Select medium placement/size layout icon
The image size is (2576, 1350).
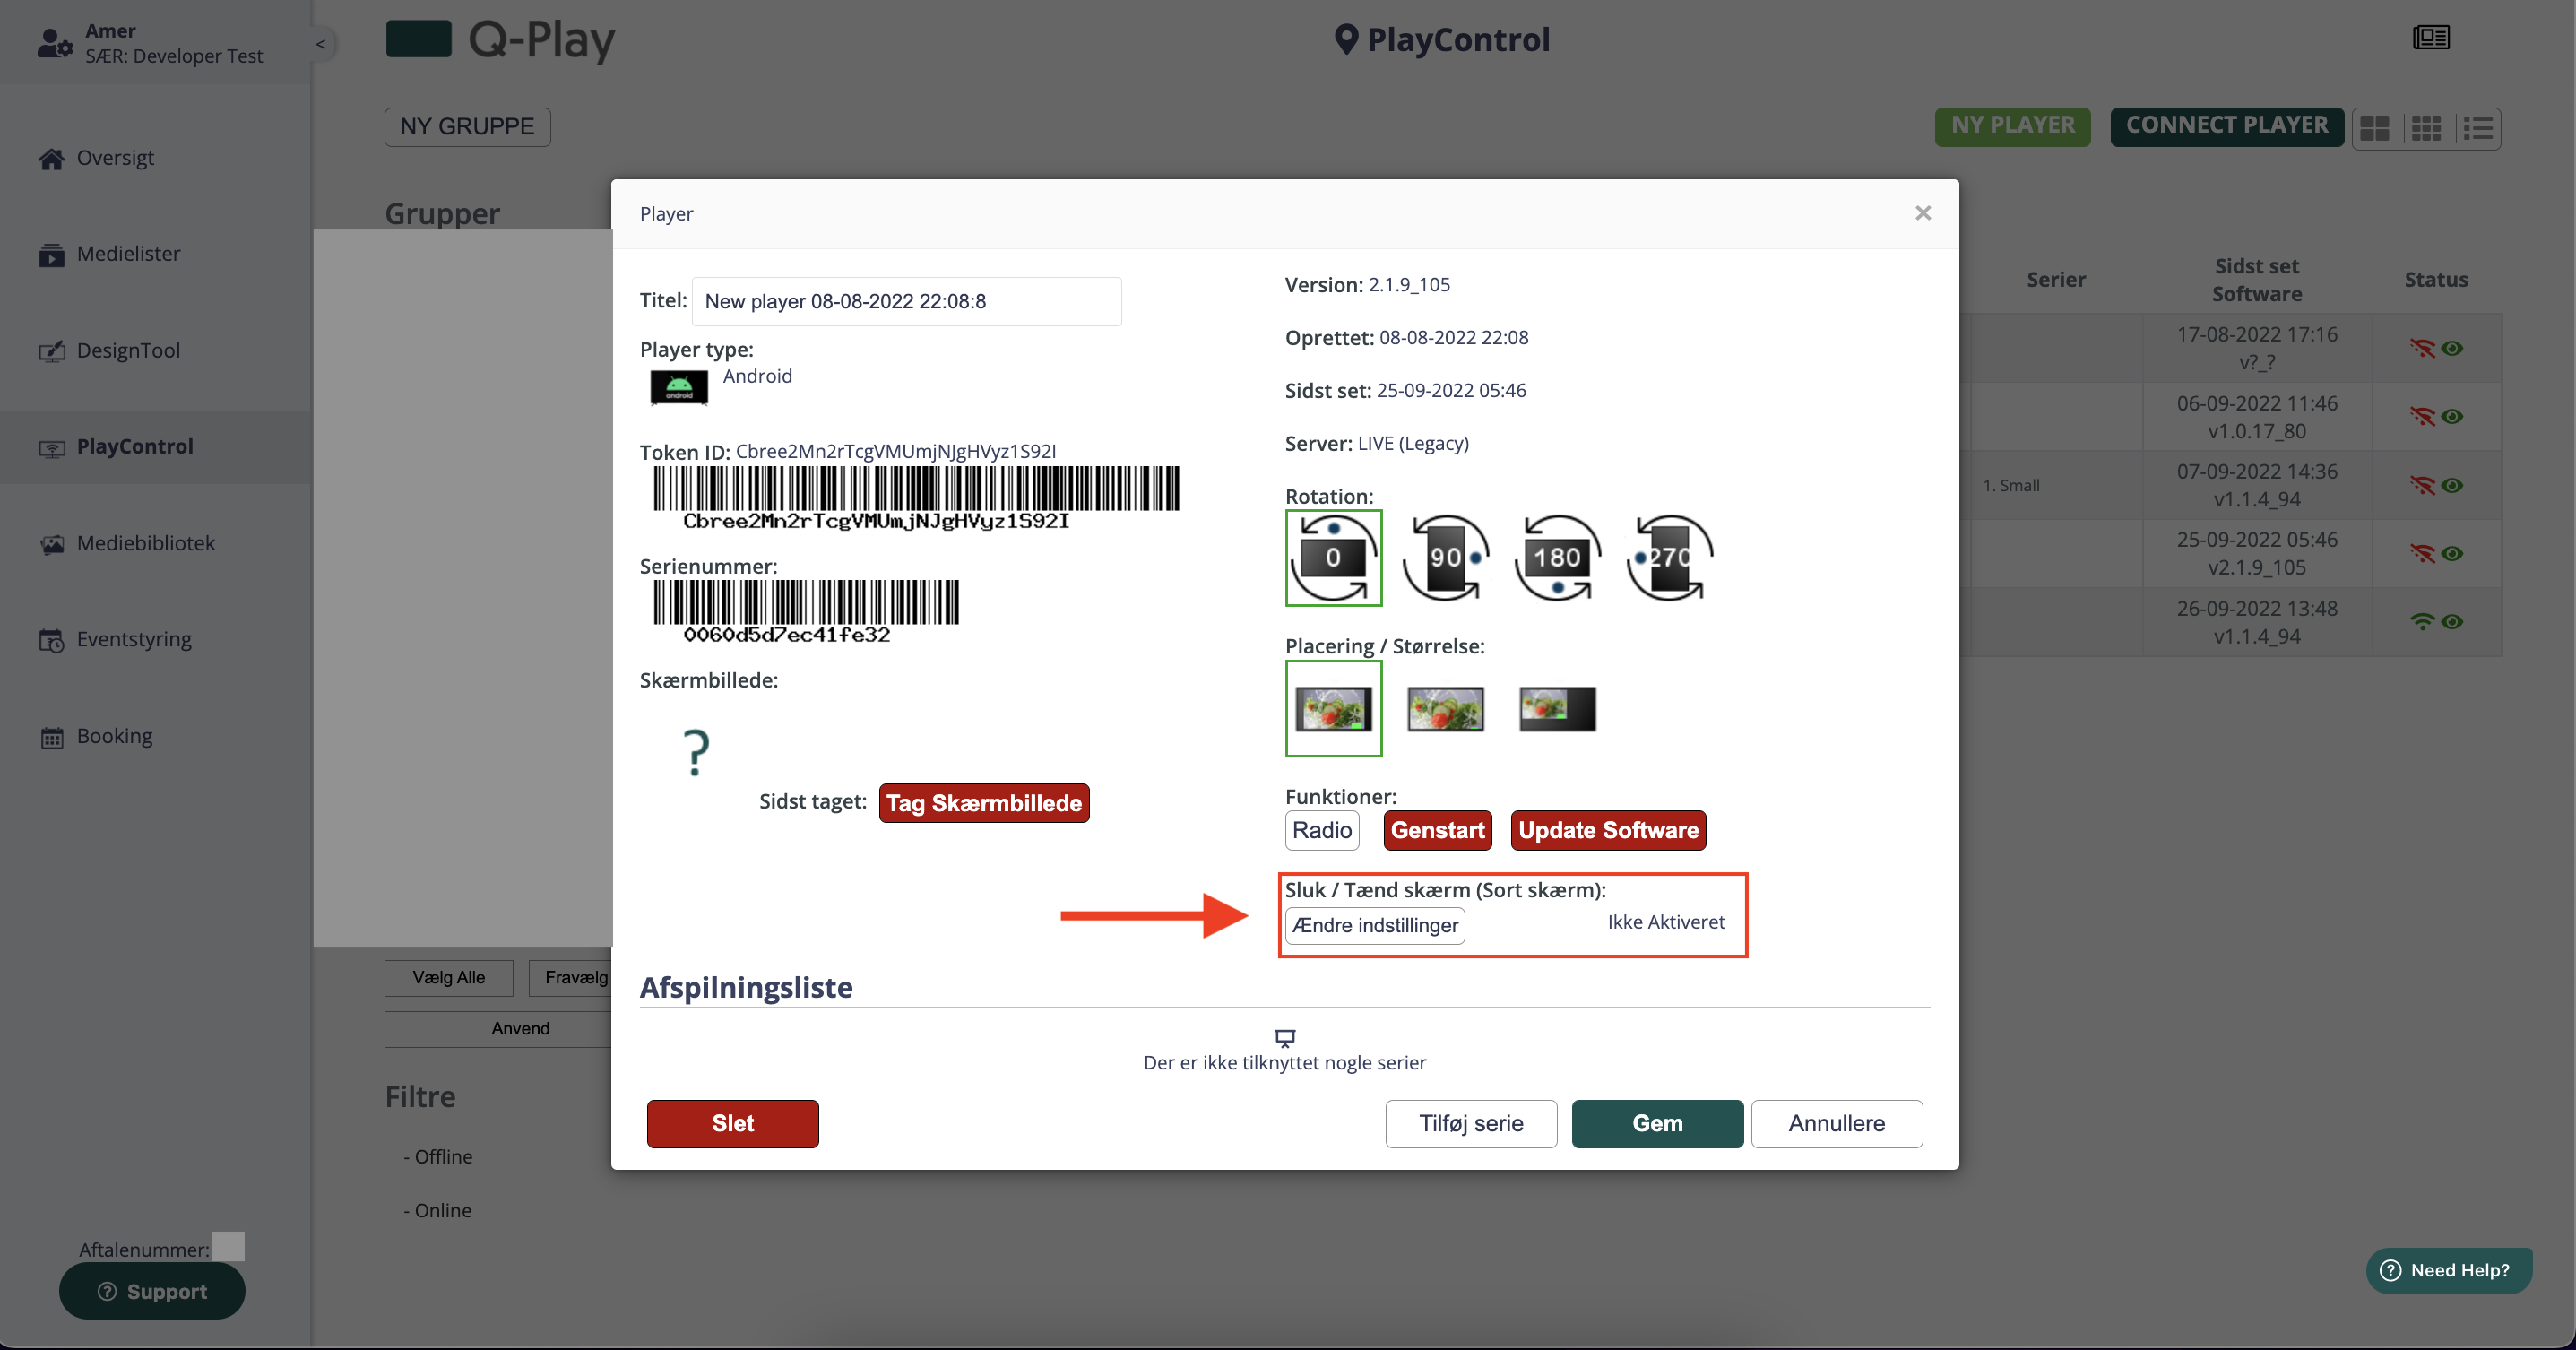click(x=1443, y=709)
